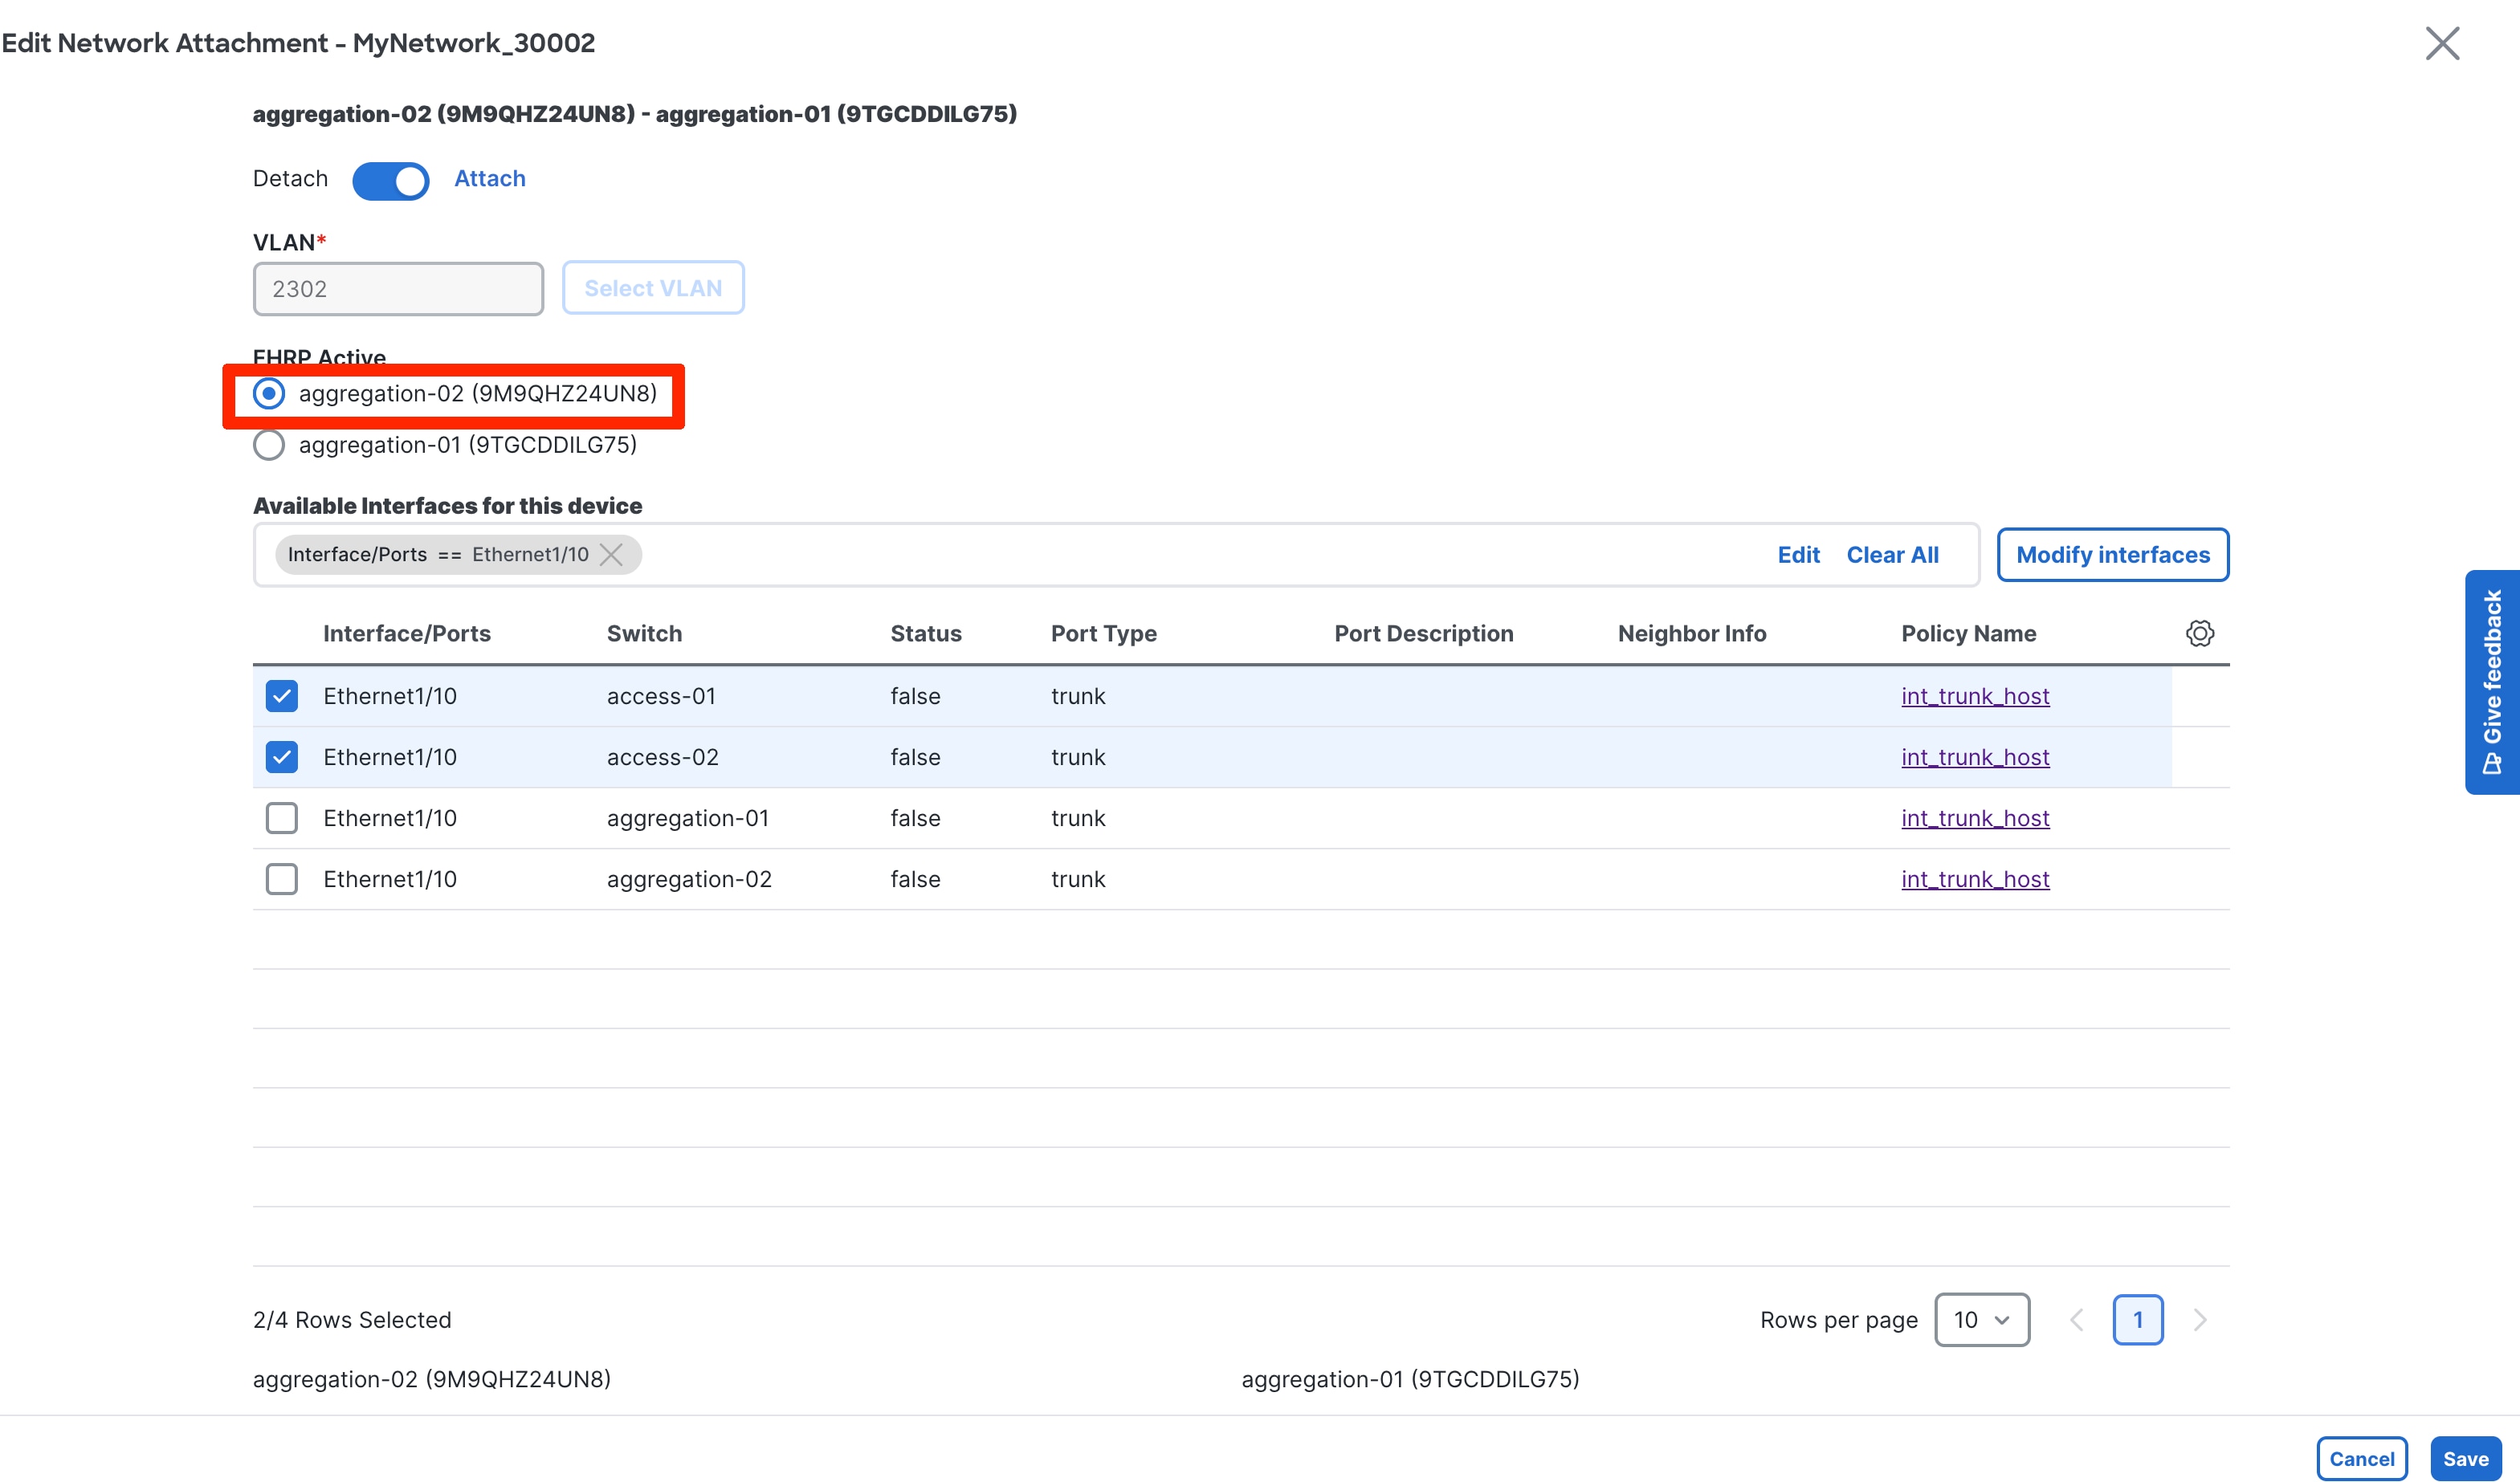This screenshot has width=2520, height=1482.
Task: Open the table column settings gear
Action: (x=2200, y=633)
